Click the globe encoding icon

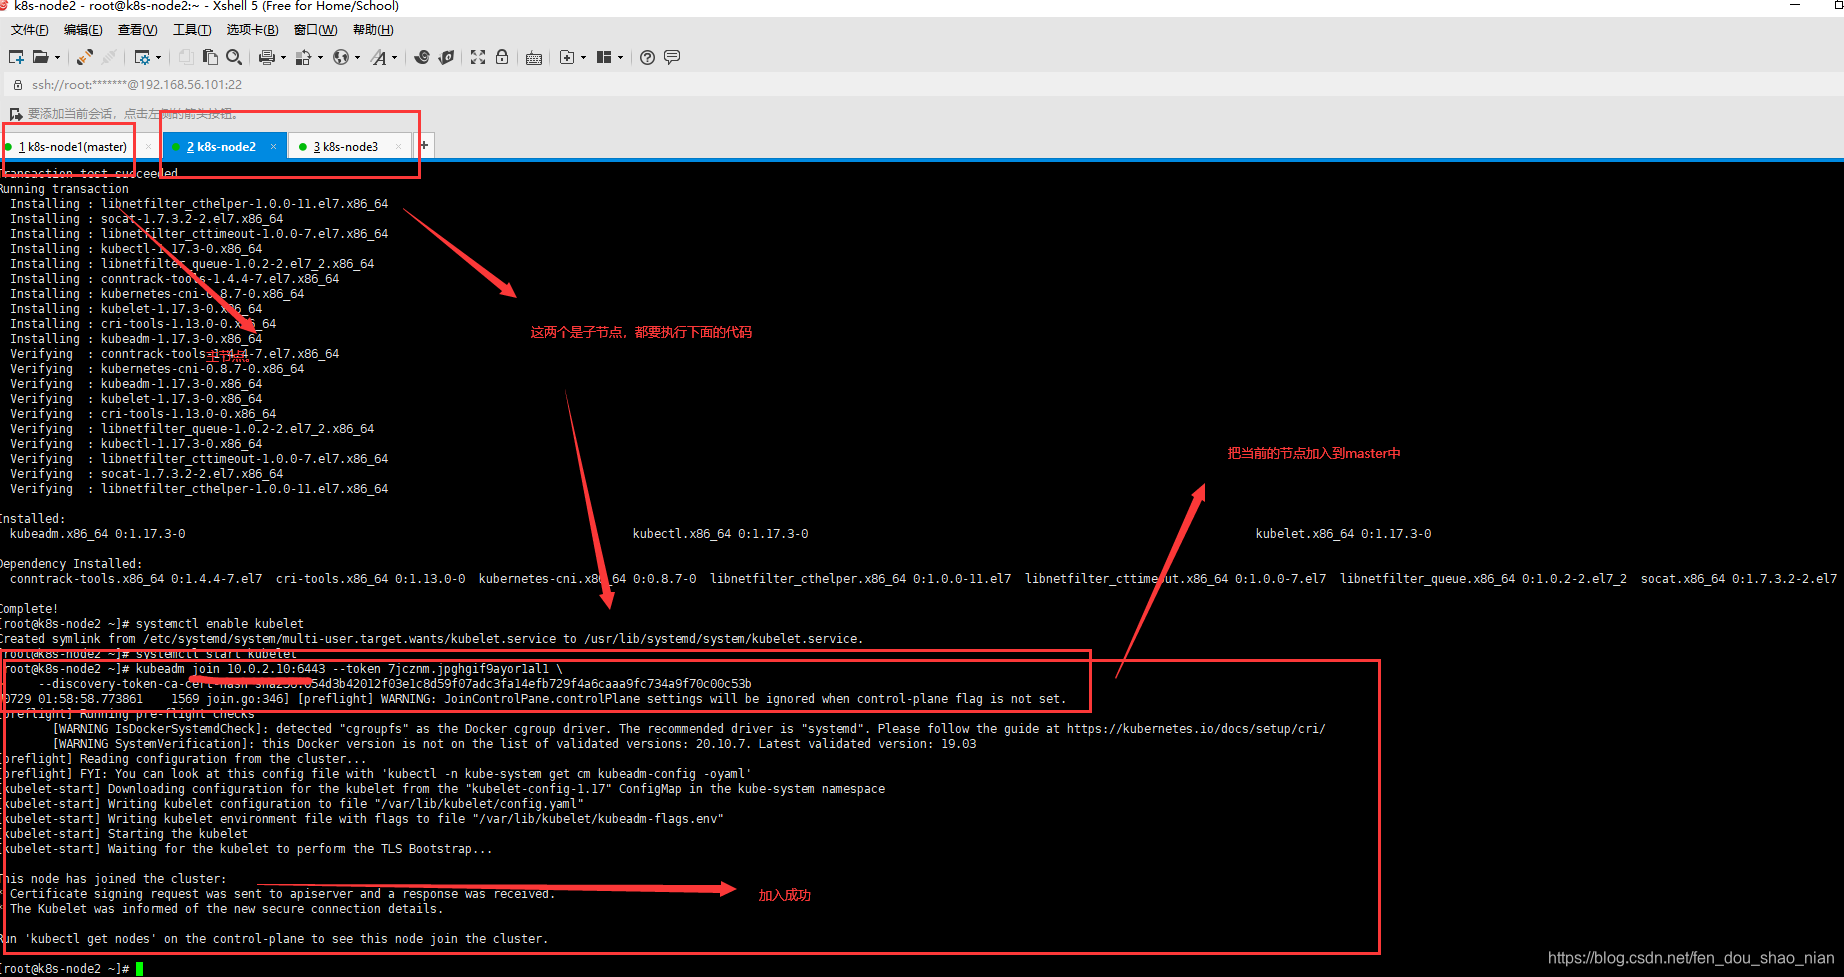[x=341, y=57]
